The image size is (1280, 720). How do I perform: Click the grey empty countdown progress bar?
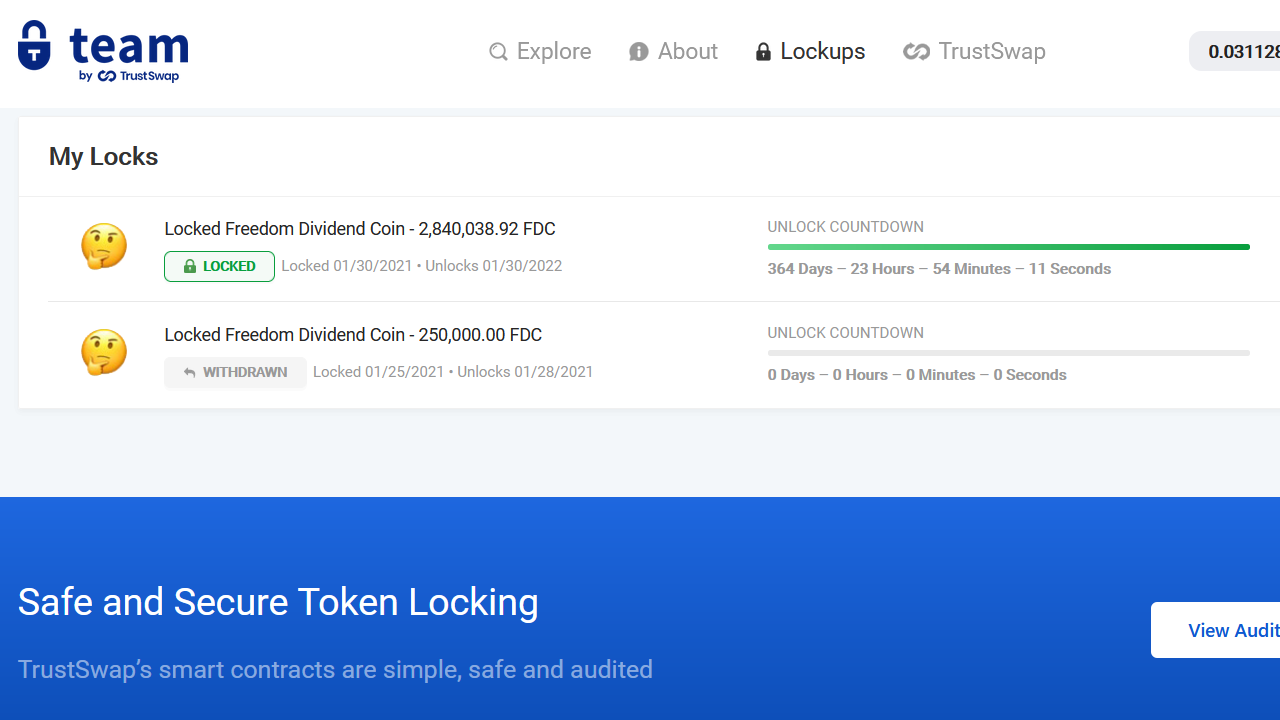tap(1008, 353)
